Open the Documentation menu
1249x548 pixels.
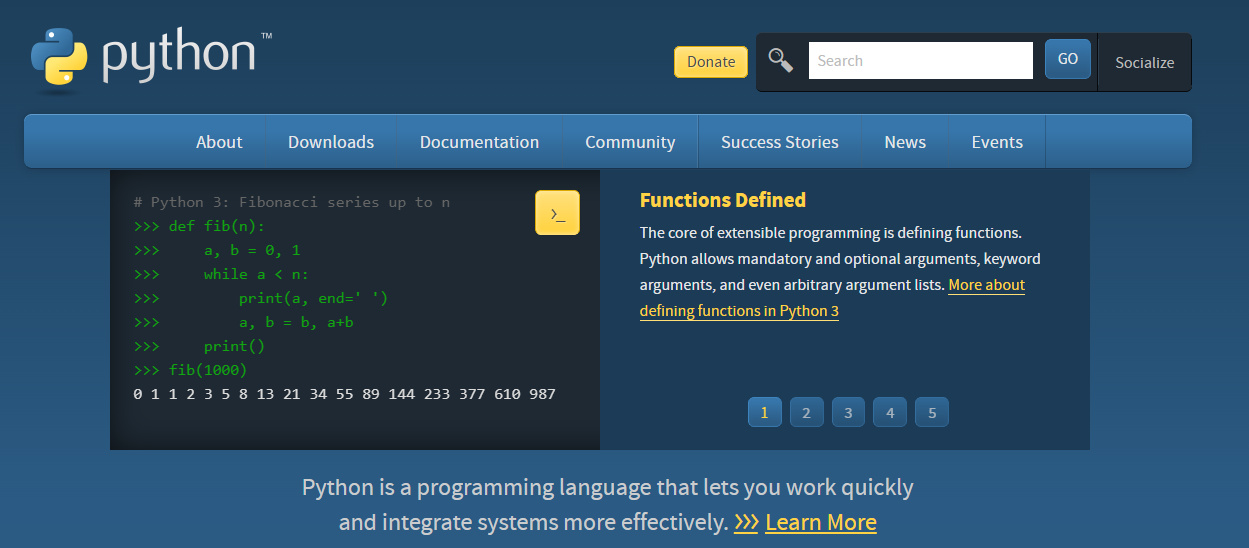click(x=479, y=142)
